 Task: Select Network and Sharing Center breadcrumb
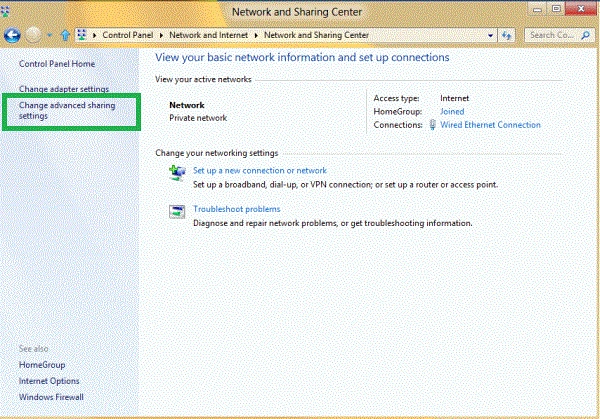pyautogui.click(x=316, y=35)
